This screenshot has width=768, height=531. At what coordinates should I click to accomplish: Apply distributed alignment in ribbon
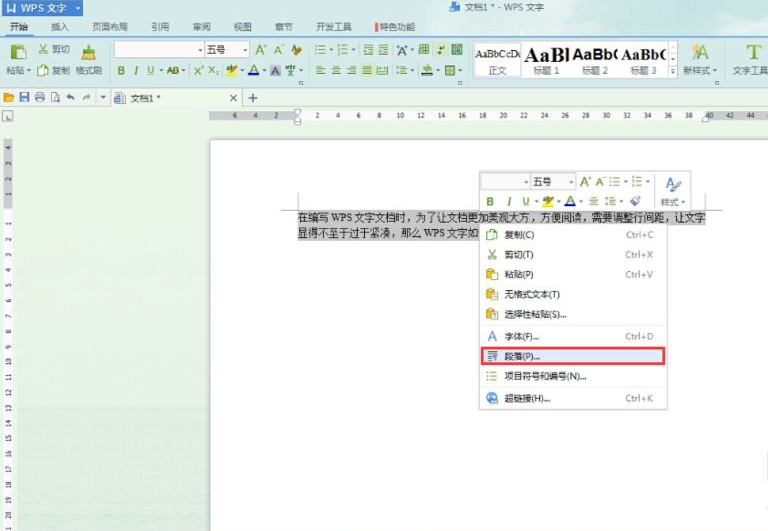(x=383, y=71)
